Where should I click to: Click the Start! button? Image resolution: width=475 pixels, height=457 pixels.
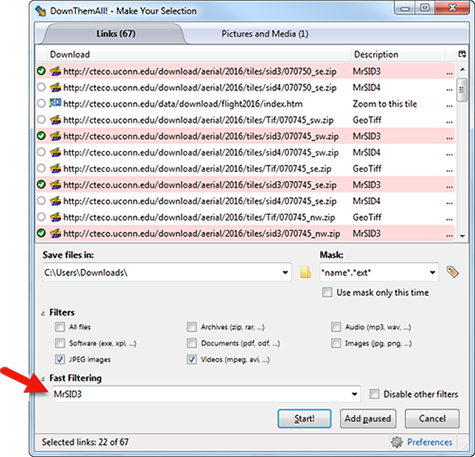point(304,418)
